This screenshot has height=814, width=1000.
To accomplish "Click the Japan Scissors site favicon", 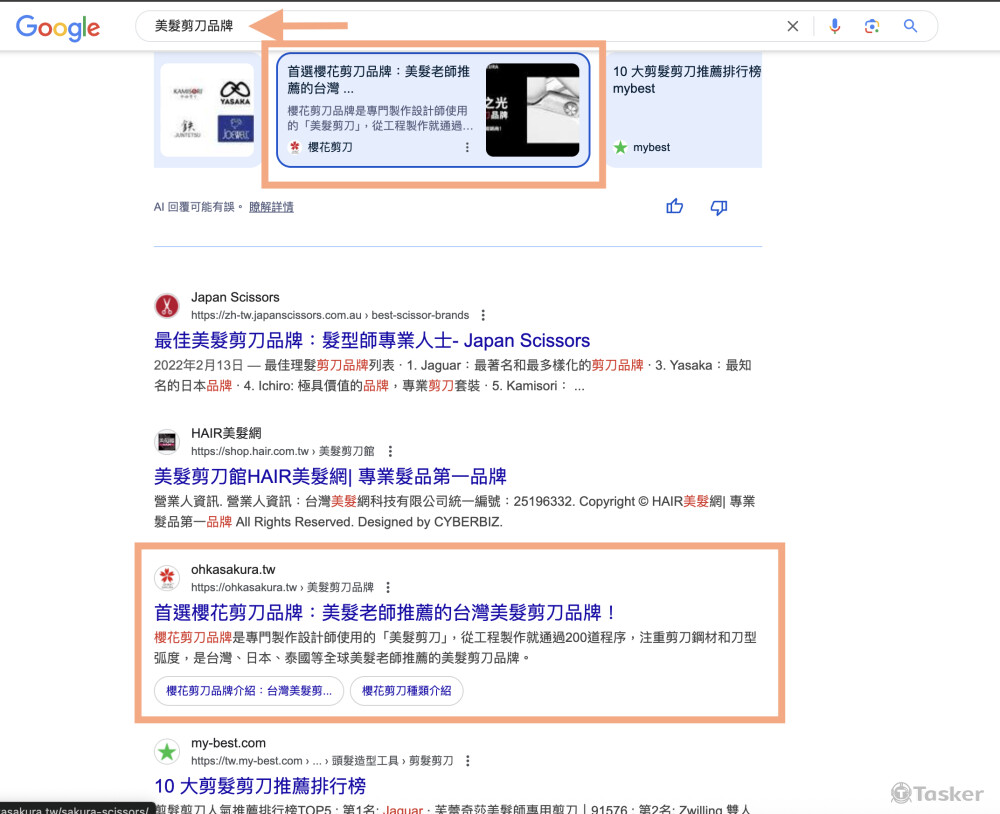I will (x=167, y=306).
